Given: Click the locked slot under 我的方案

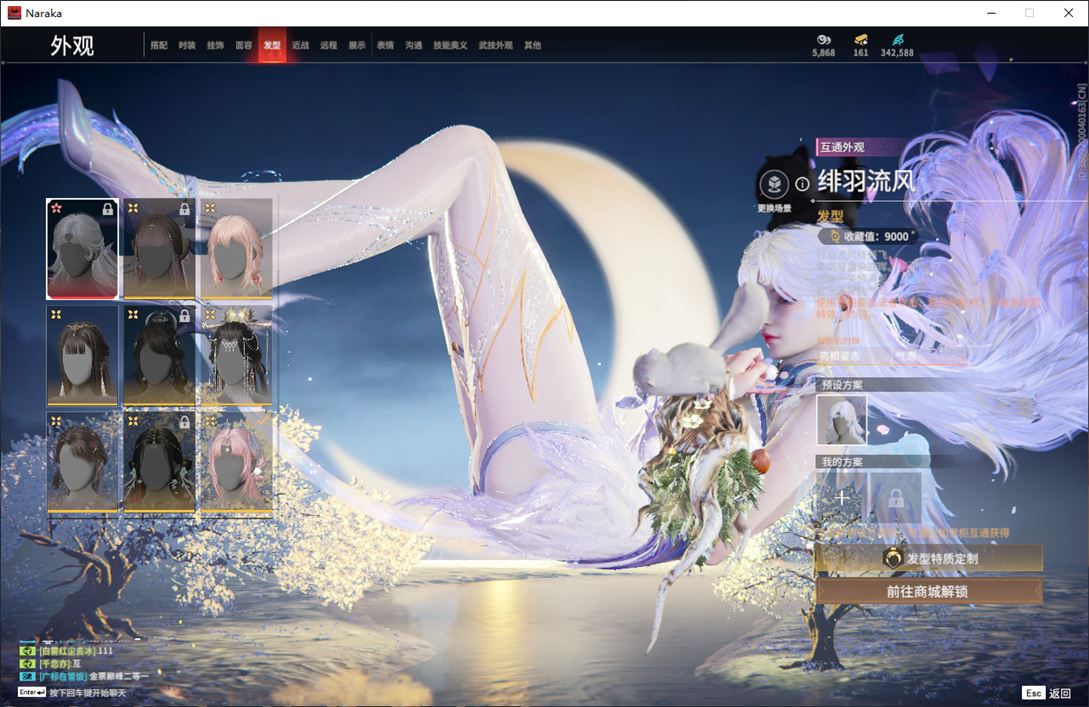Looking at the screenshot, I should click(x=895, y=497).
